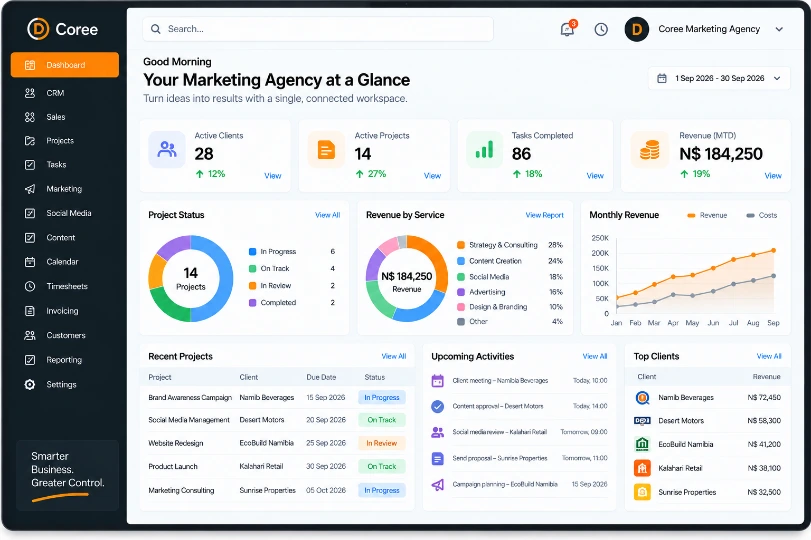
Task: Click the Desert Motors client logo
Action: click(x=642, y=421)
